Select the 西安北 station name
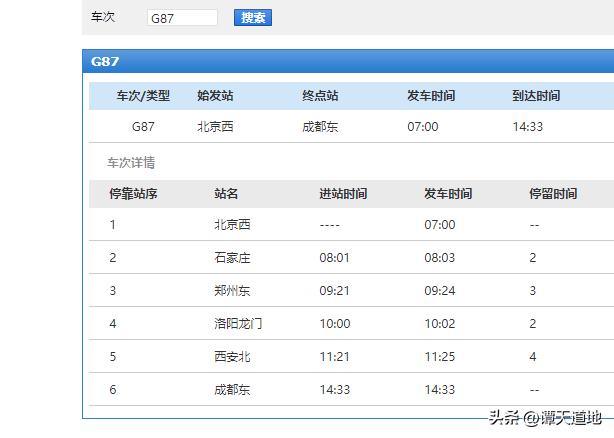Screen dimensions: 614x438 [232, 356]
